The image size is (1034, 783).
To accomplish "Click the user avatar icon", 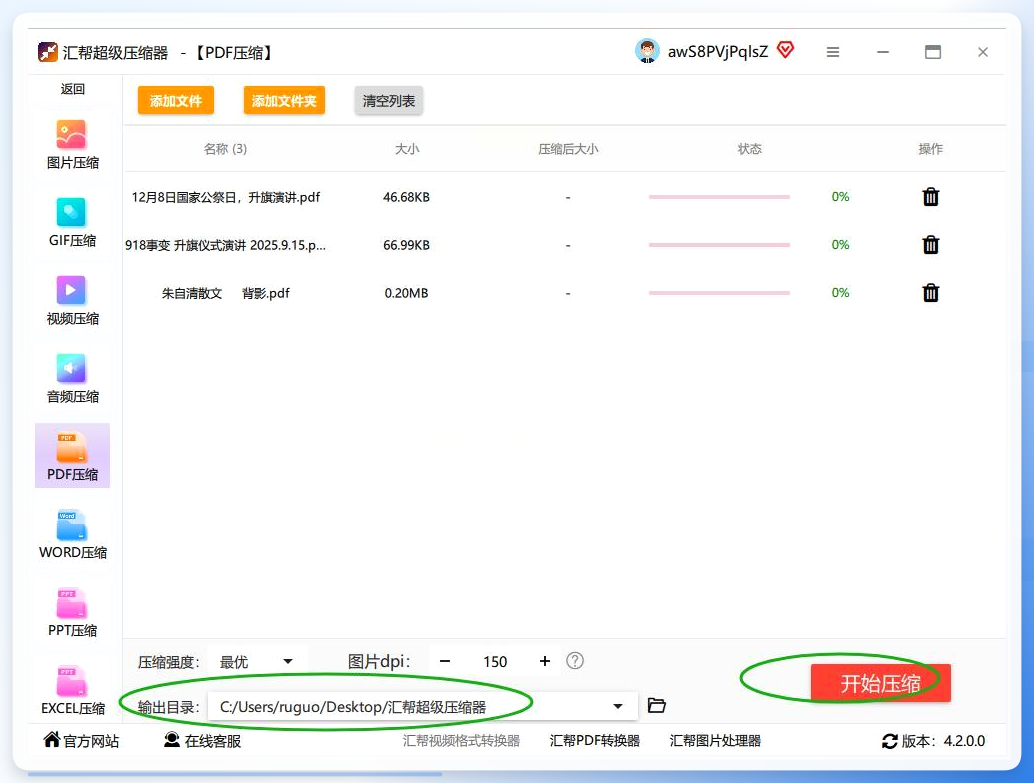I will click(x=647, y=51).
